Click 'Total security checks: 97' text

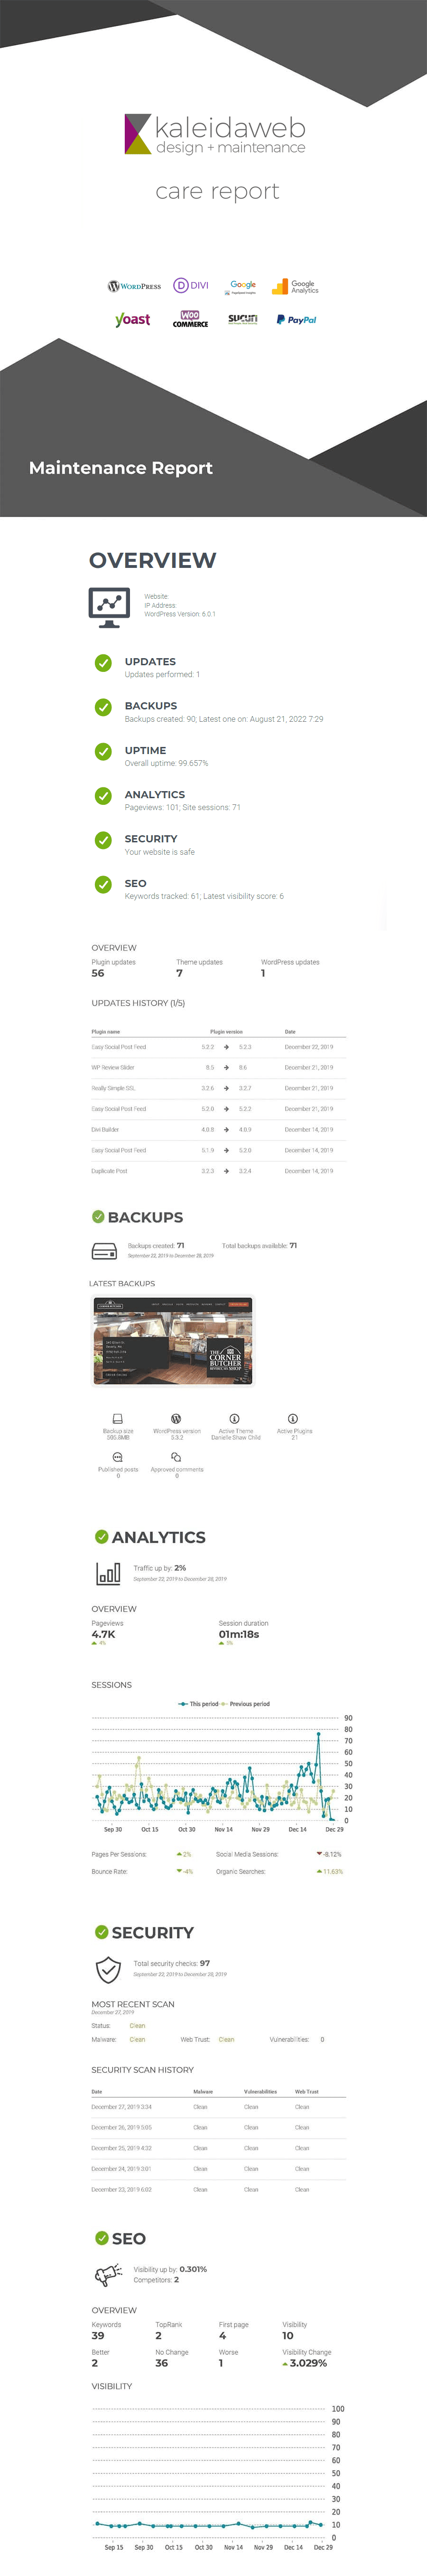[x=172, y=1963]
